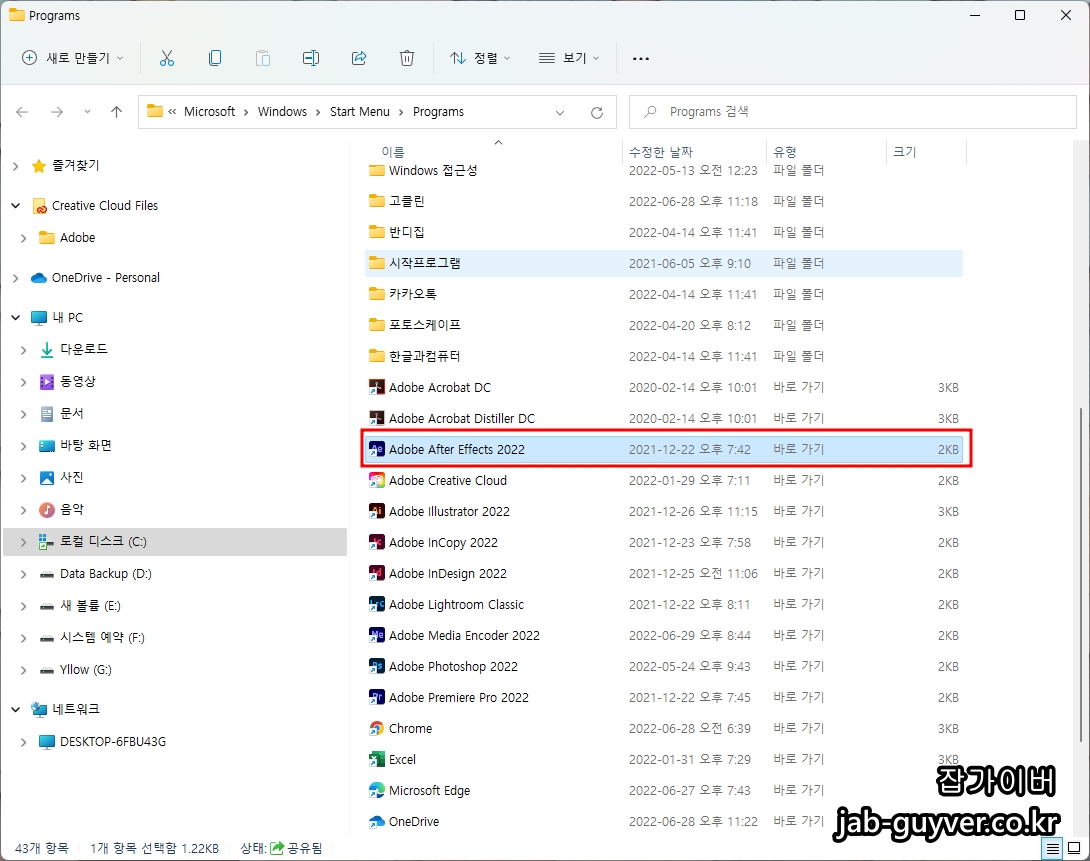Select the OneDrive shortcut icon in list
Viewport: 1090px width, 861px height.
click(376, 822)
